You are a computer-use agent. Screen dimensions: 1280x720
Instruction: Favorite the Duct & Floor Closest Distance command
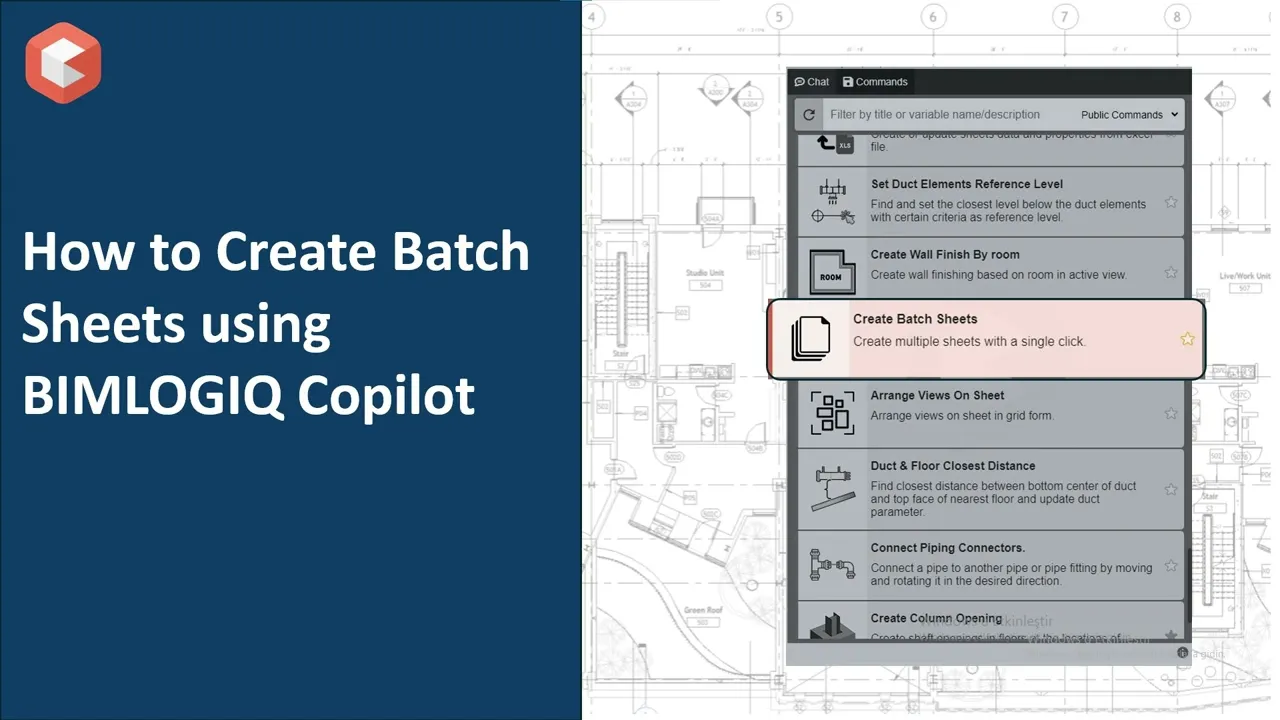click(1171, 489)
